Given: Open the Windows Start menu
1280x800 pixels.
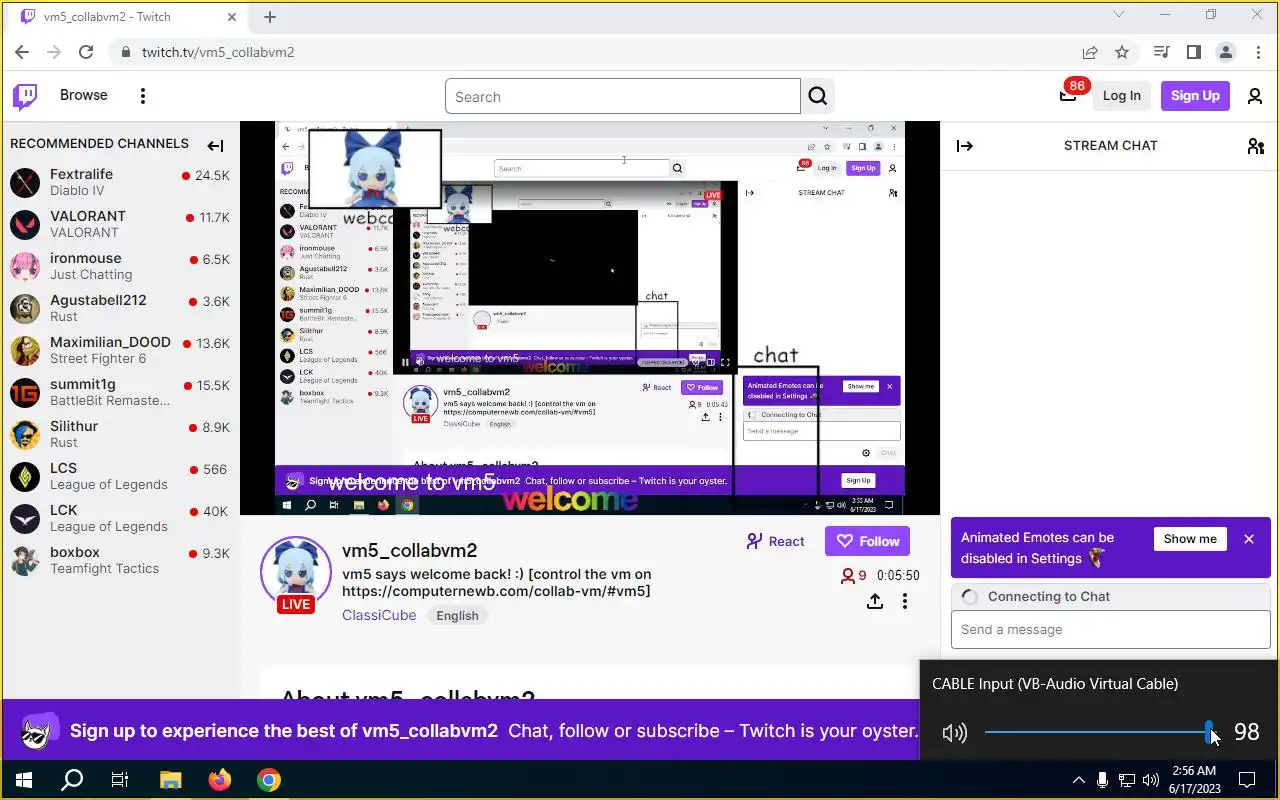Looking at the screenshot, I should pyautogui.click(x=24, y=780).
